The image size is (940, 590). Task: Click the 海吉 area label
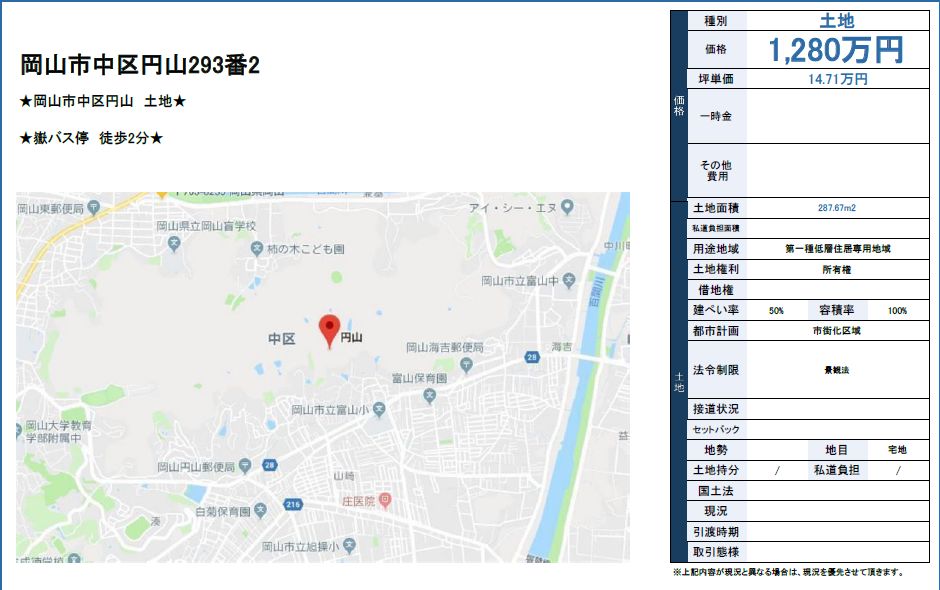(562, 347)
